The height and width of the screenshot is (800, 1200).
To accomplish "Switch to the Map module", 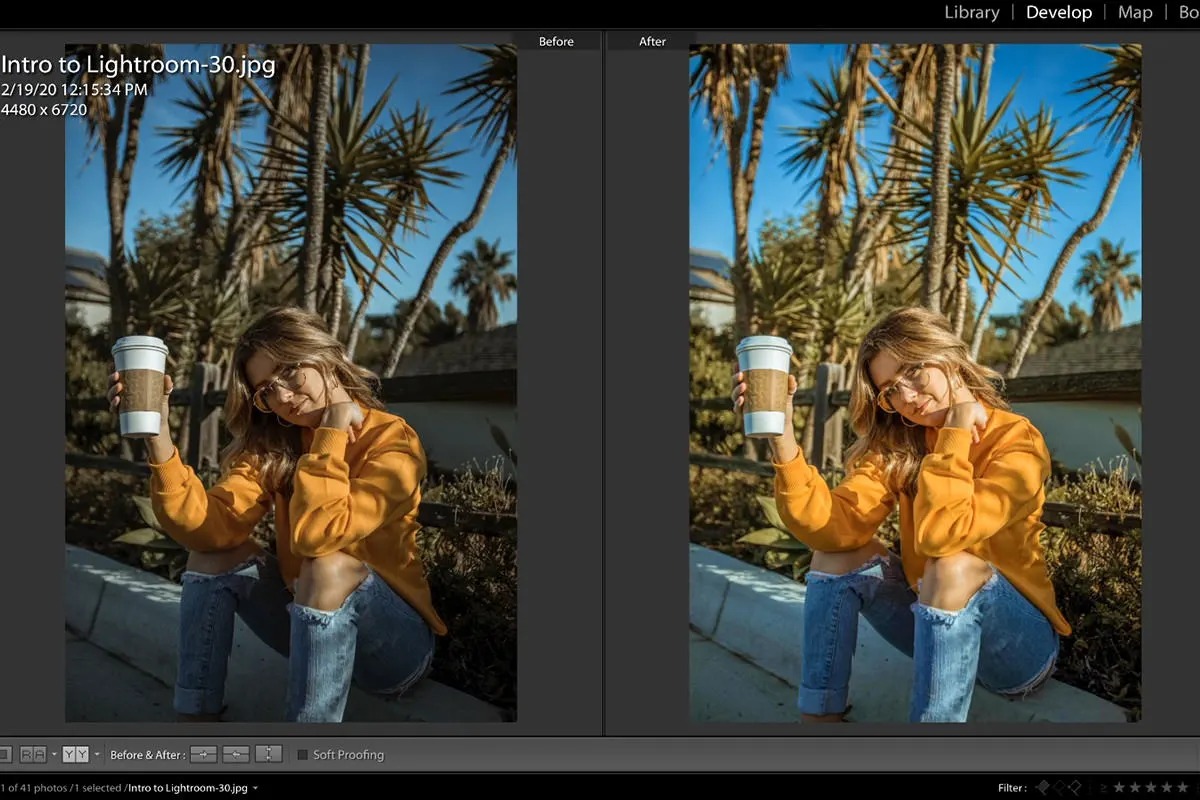I will click(x=1135, y=12).
